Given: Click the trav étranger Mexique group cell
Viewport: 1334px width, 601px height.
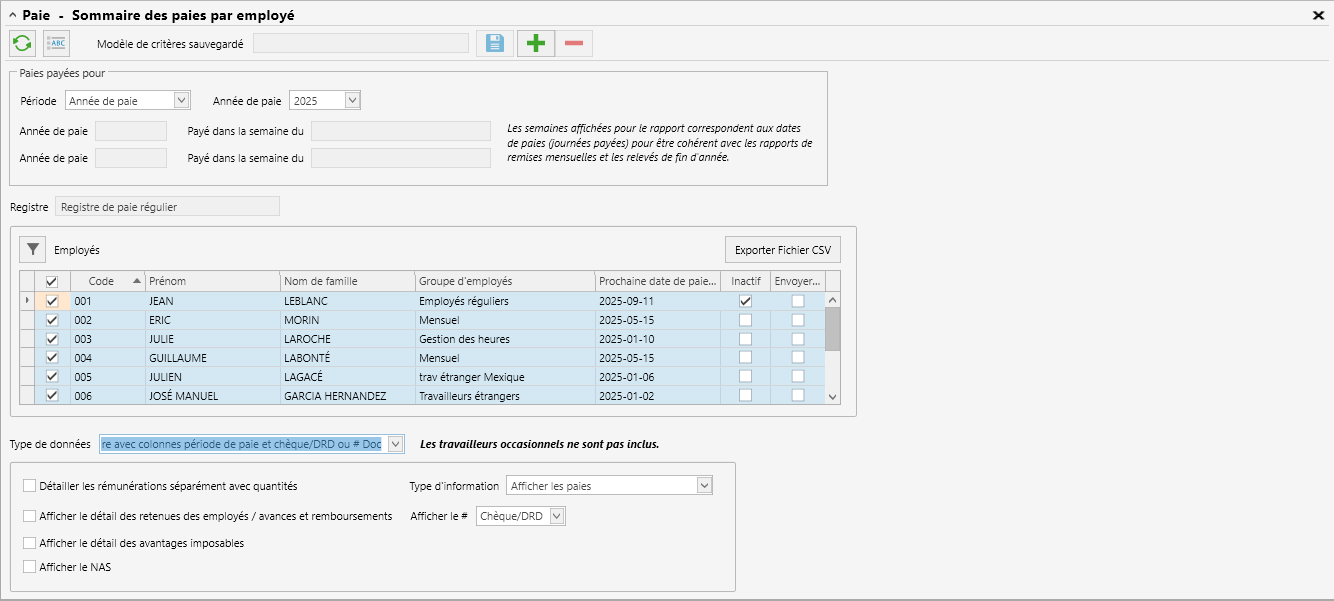Looking at the screenshot, I should point(505,377).
